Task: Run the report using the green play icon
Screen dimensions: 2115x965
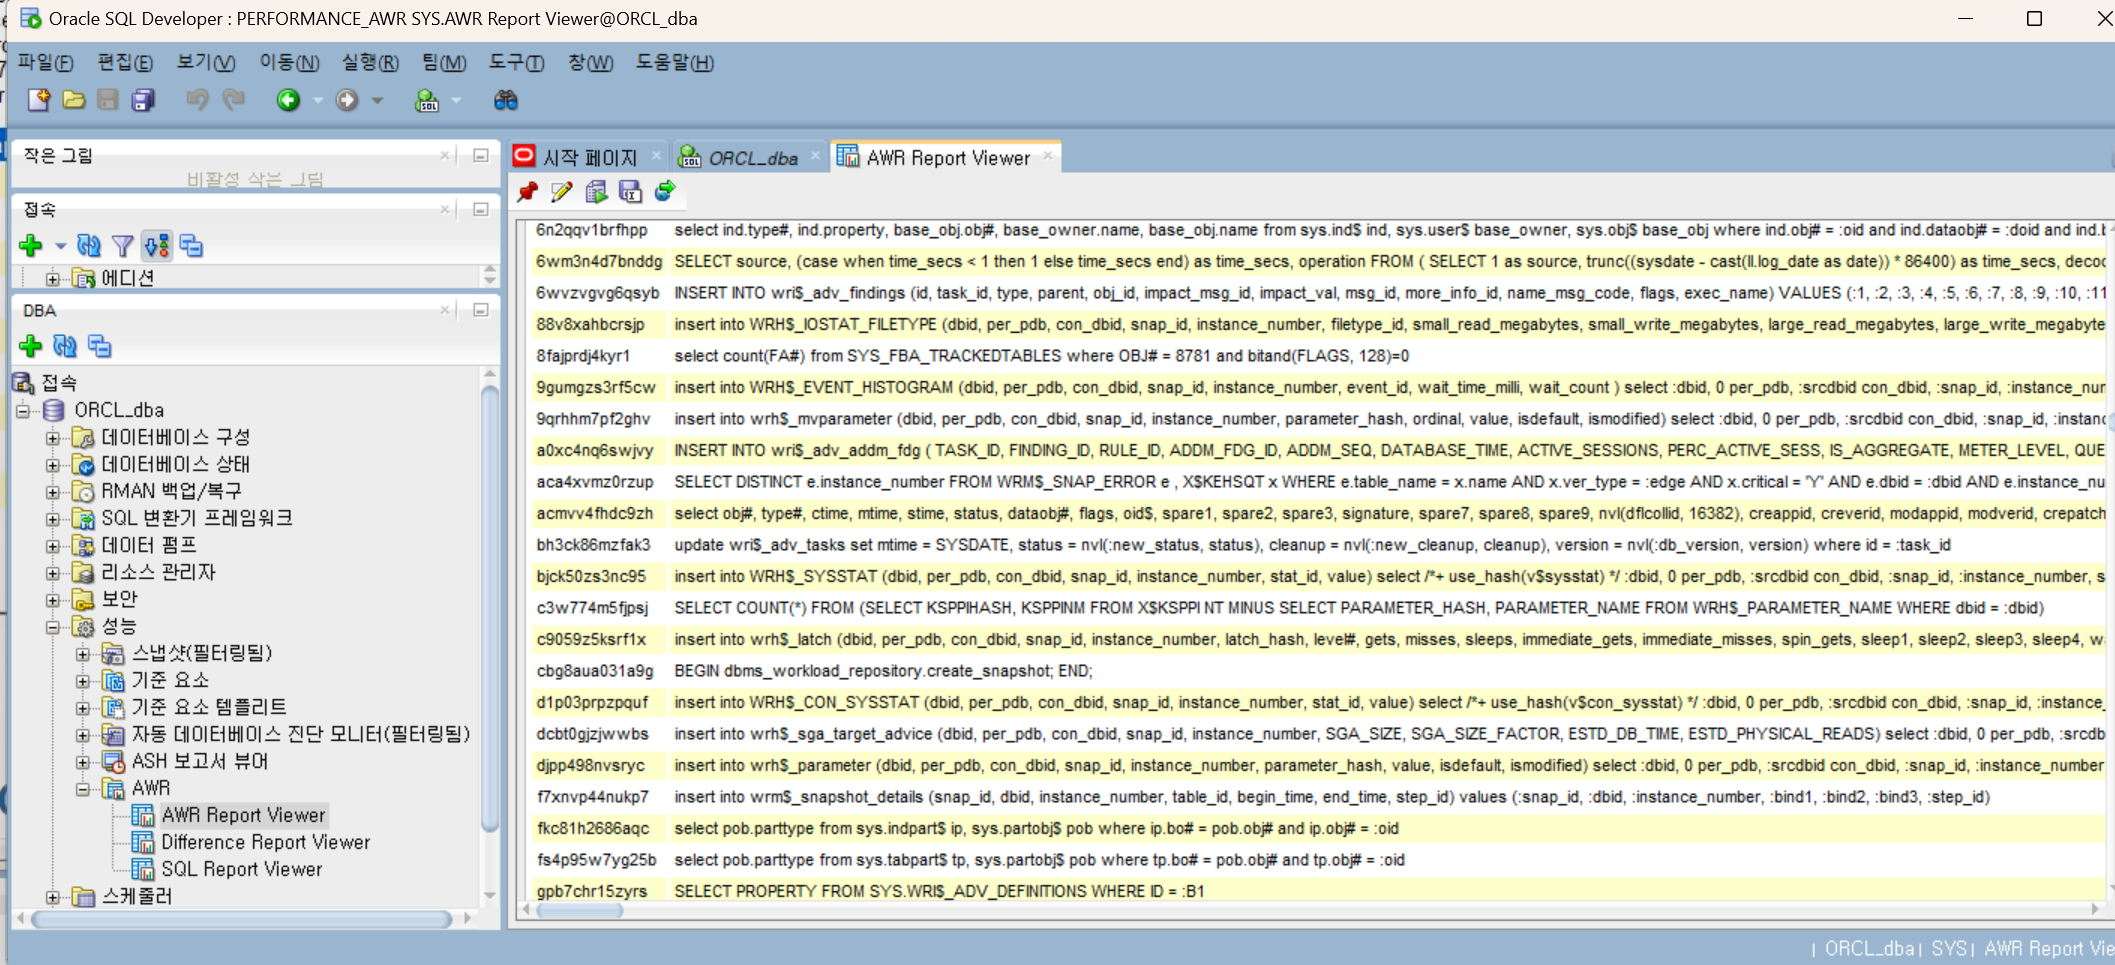Action: [596, 191]
